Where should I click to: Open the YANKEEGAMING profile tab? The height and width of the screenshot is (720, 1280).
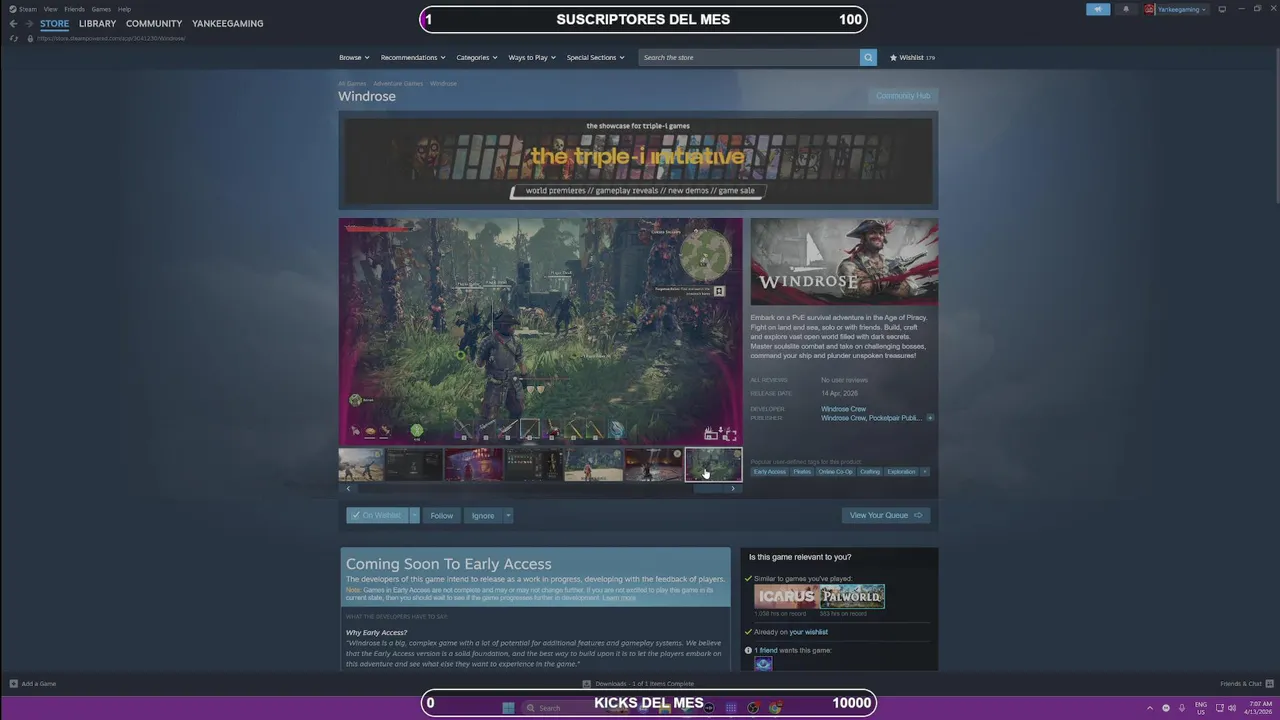228,23
